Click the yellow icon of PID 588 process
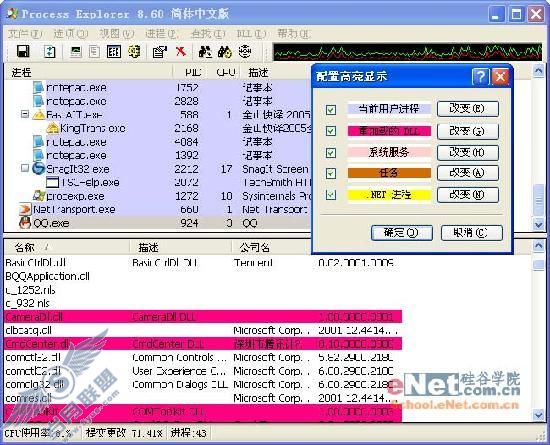Screen dimensions: 550x445 coord(39,114)
